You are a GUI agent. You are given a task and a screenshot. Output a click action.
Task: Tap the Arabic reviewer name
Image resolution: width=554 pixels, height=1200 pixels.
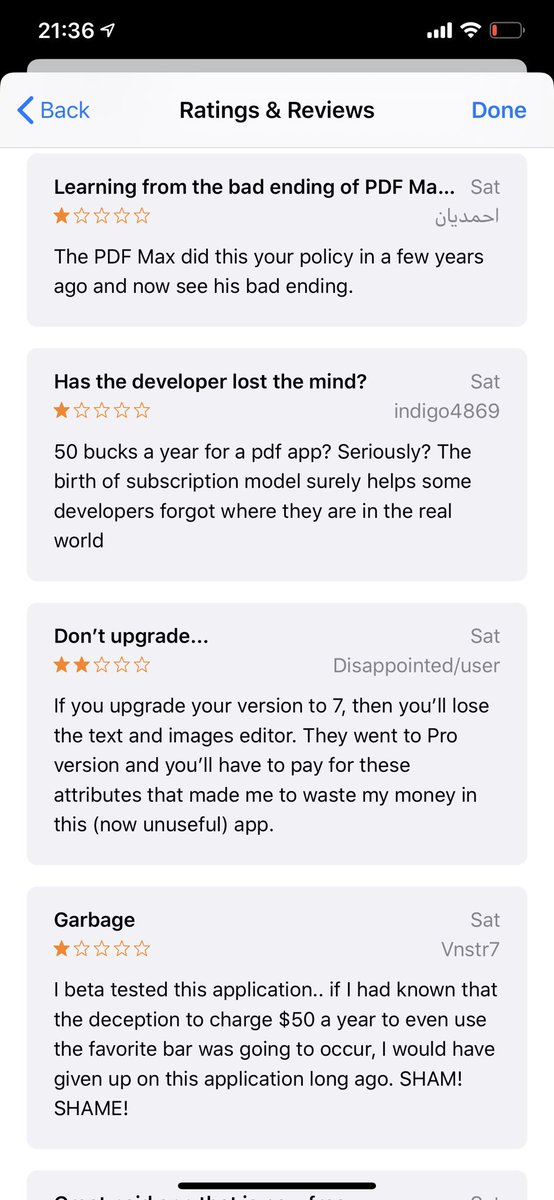click(466, 216)
